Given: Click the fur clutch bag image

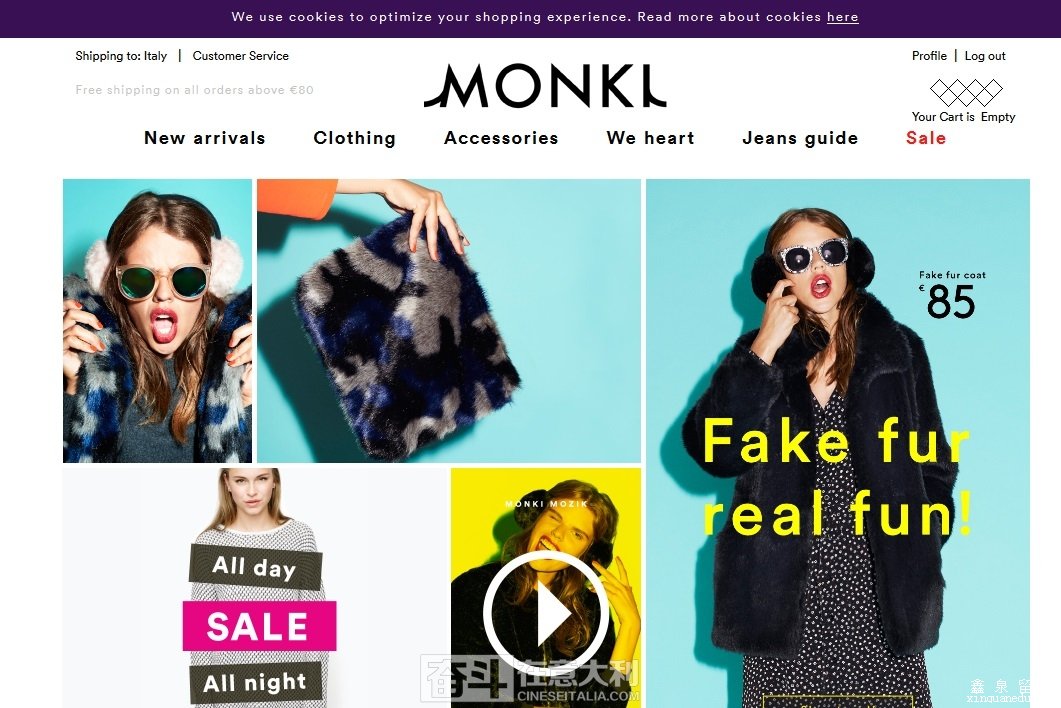Looking at the screenshot, I should click(x=449, y=321).
